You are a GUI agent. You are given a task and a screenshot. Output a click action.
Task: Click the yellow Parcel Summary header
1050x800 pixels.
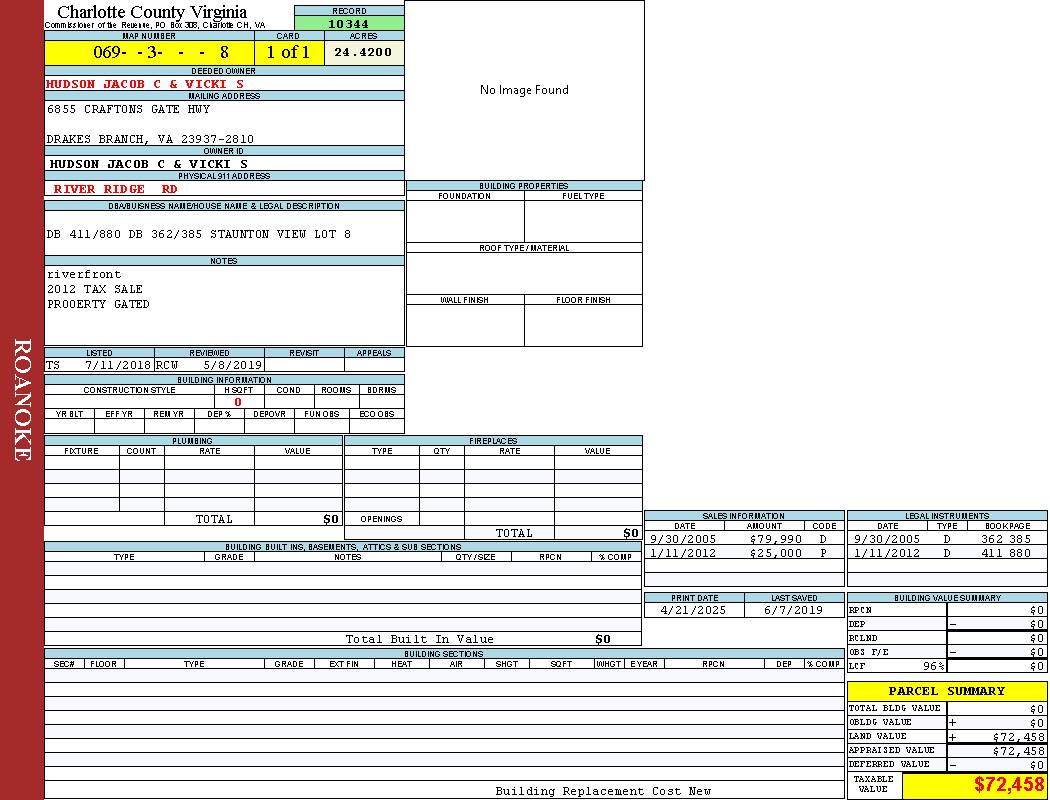tap(946, 691)
